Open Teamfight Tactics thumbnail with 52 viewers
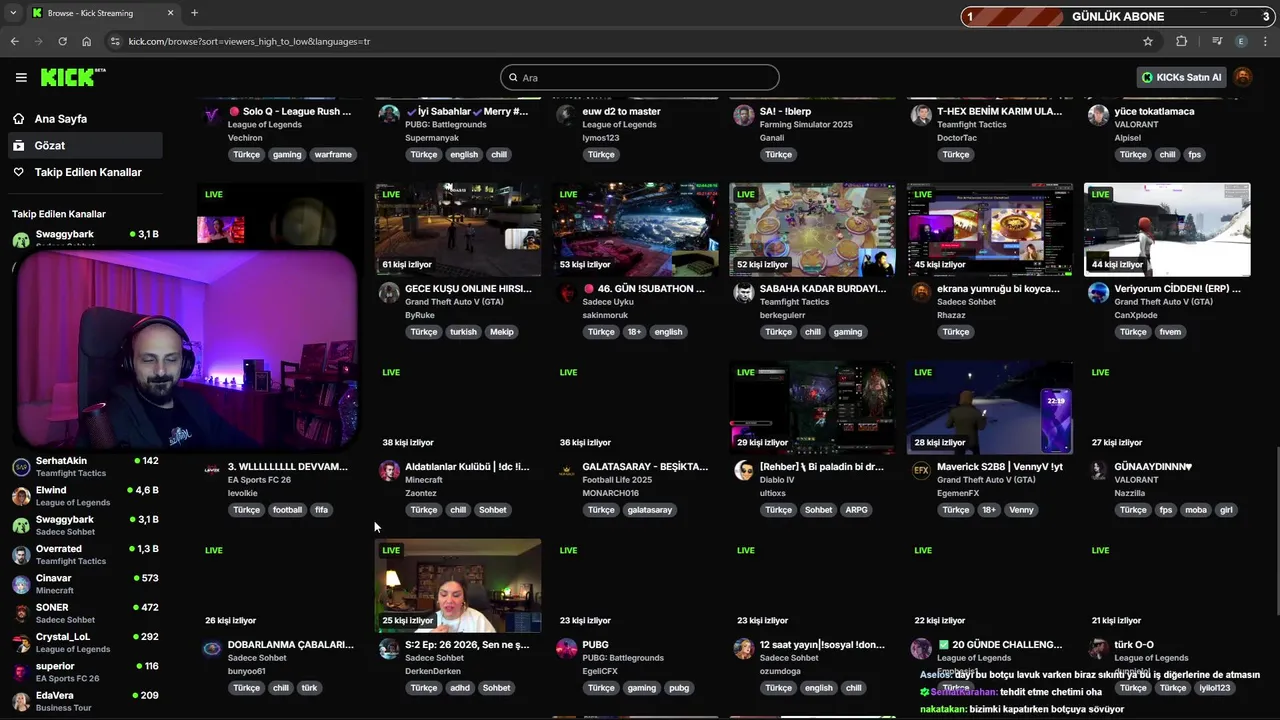 click(x=812, y=229)
